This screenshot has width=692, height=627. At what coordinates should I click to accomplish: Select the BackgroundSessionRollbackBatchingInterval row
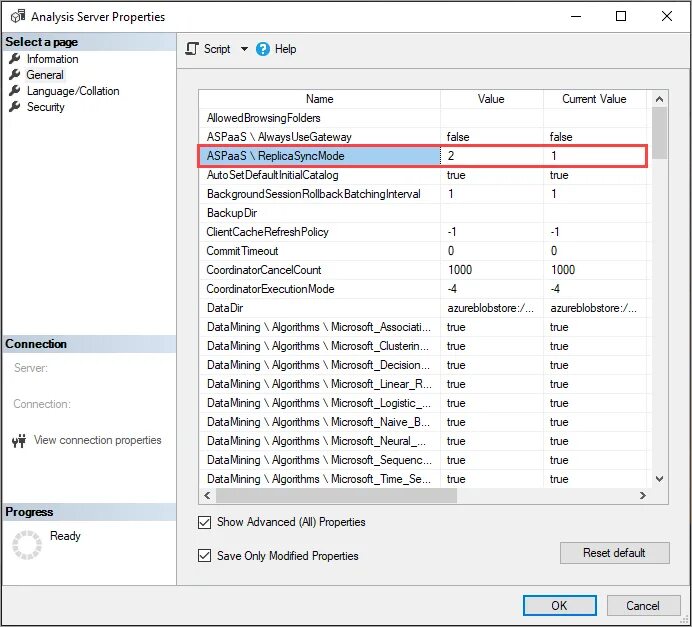(x=423, y=194)
